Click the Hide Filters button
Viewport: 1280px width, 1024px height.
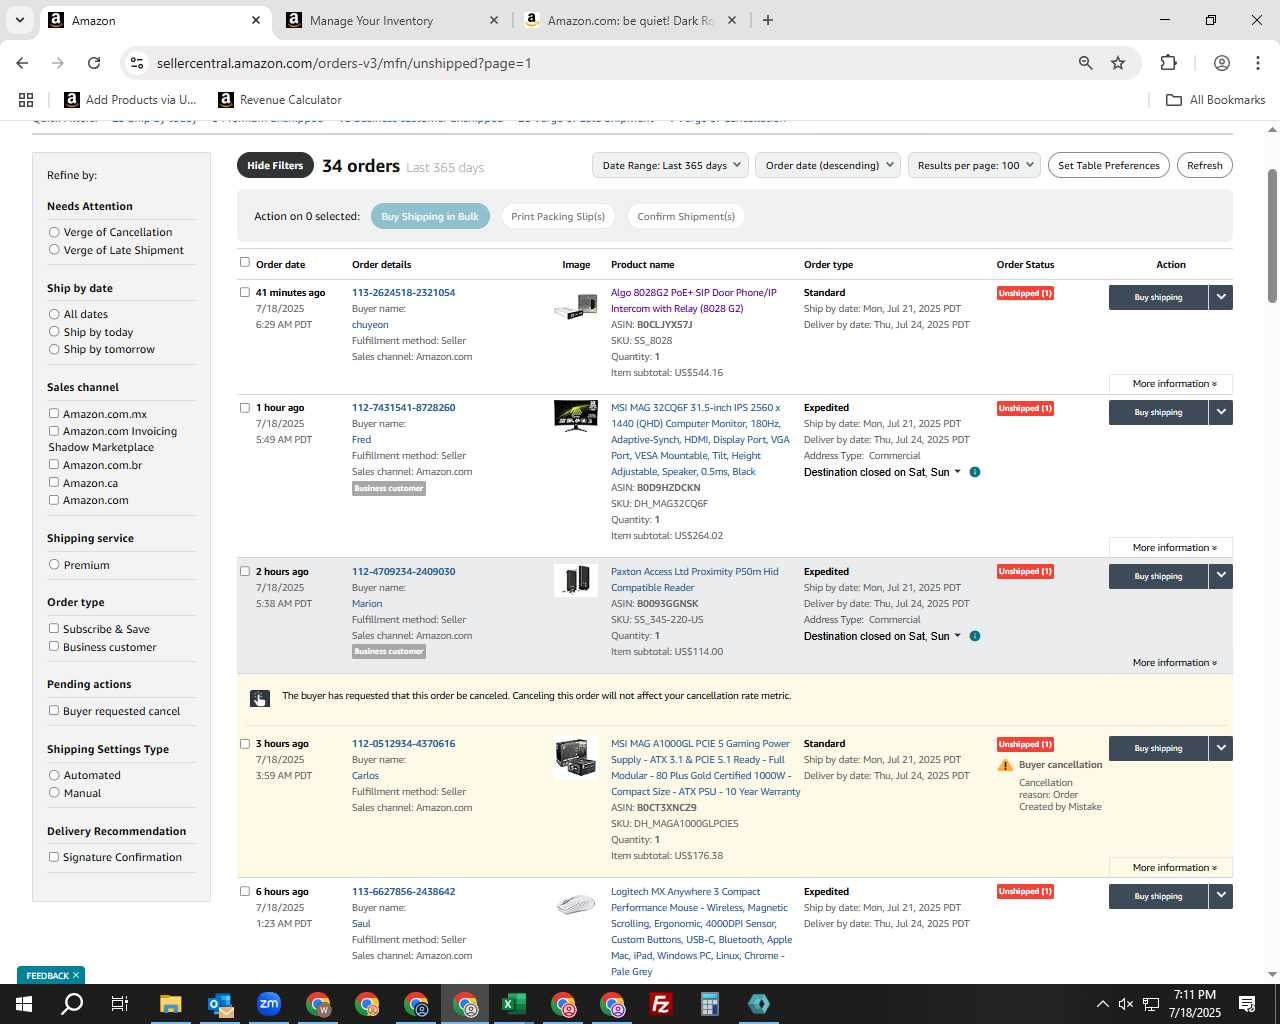click(275, 166)
